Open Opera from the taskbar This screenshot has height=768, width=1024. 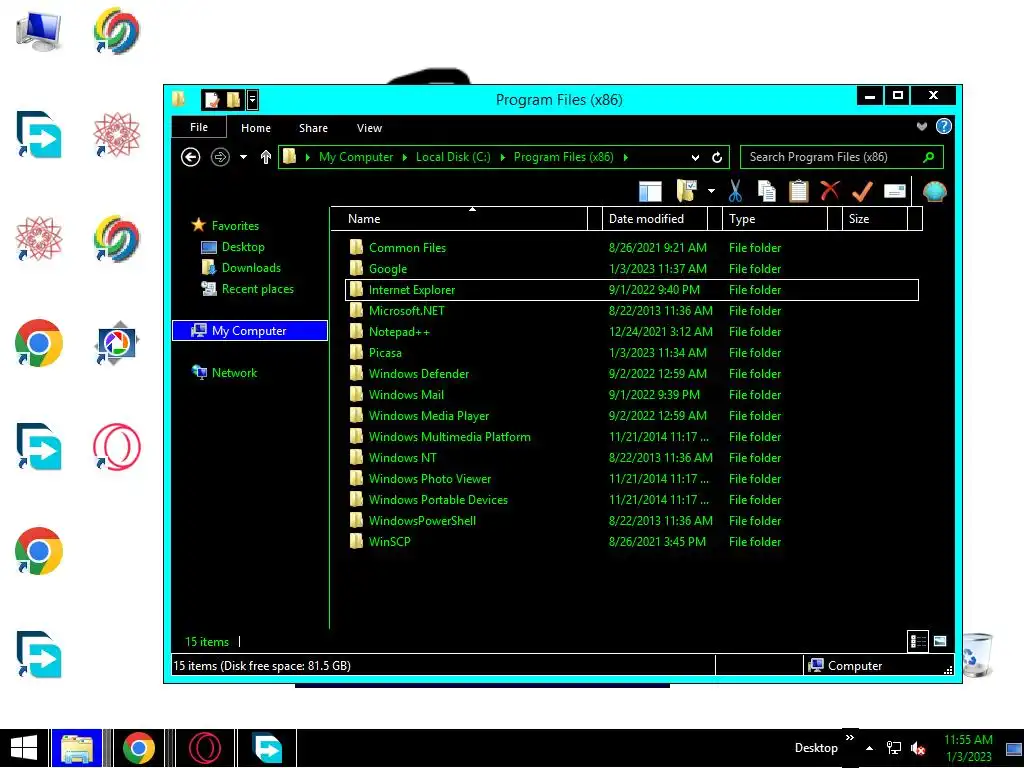[204, 748]
